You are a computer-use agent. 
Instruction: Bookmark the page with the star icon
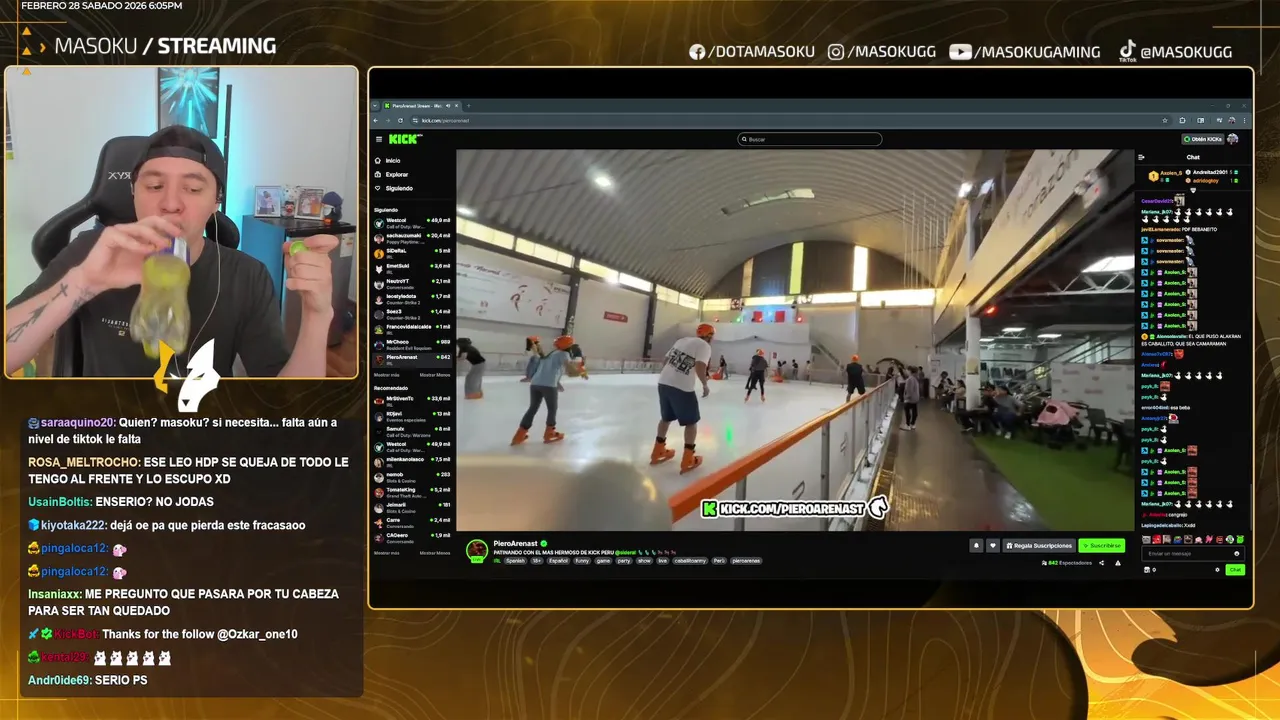point(1165,120)
